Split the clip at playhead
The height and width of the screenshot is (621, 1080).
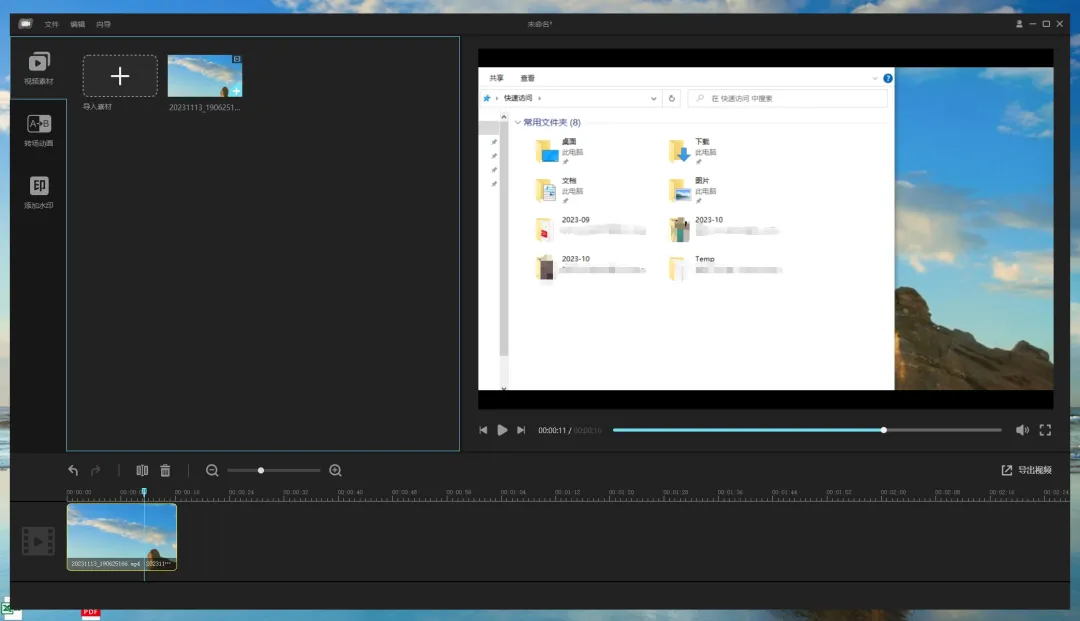142,470
